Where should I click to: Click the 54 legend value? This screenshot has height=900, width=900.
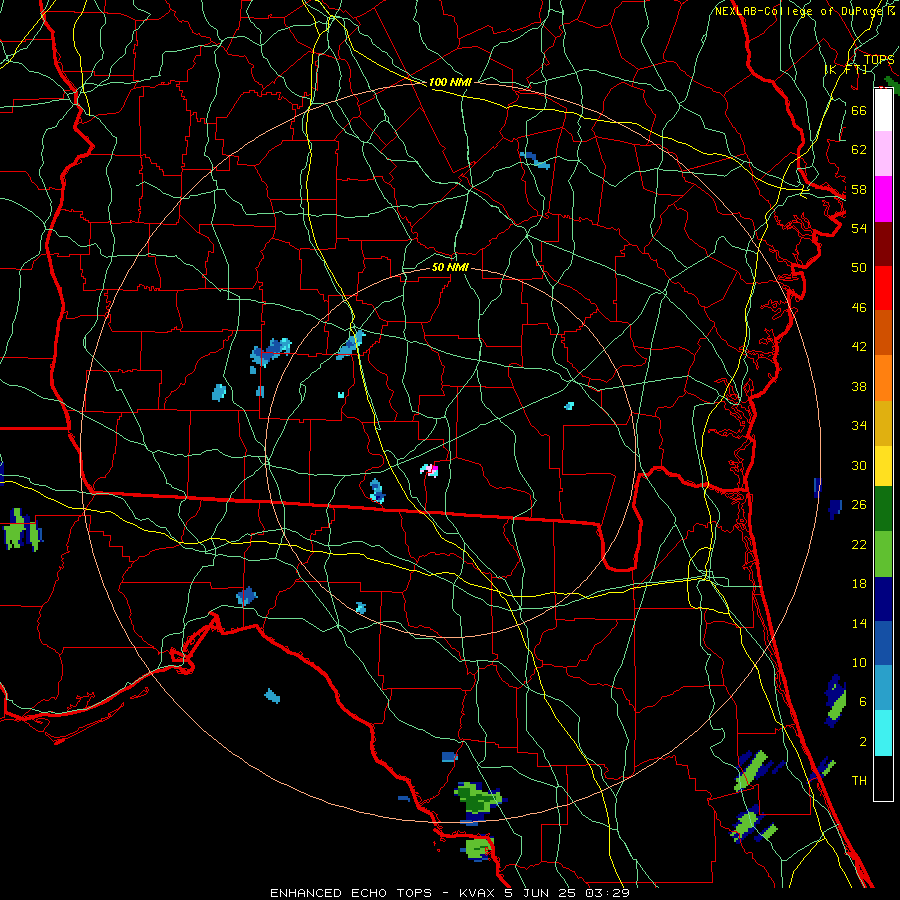pos(859,228)
